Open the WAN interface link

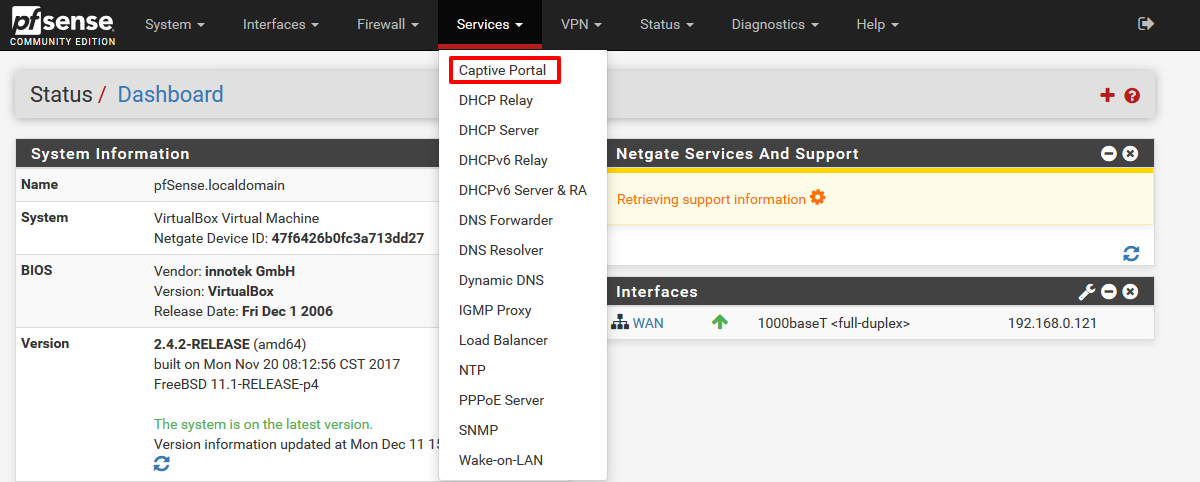(647, 323)
